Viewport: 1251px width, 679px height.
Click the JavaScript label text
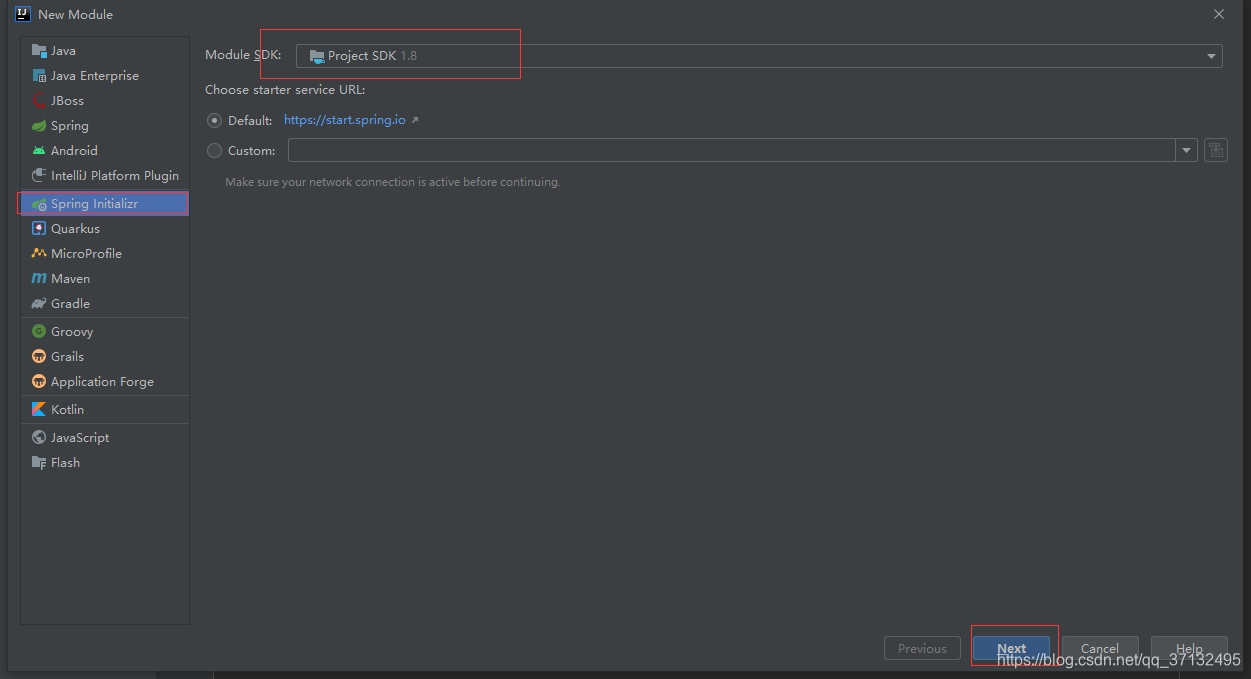click(80, 438)
